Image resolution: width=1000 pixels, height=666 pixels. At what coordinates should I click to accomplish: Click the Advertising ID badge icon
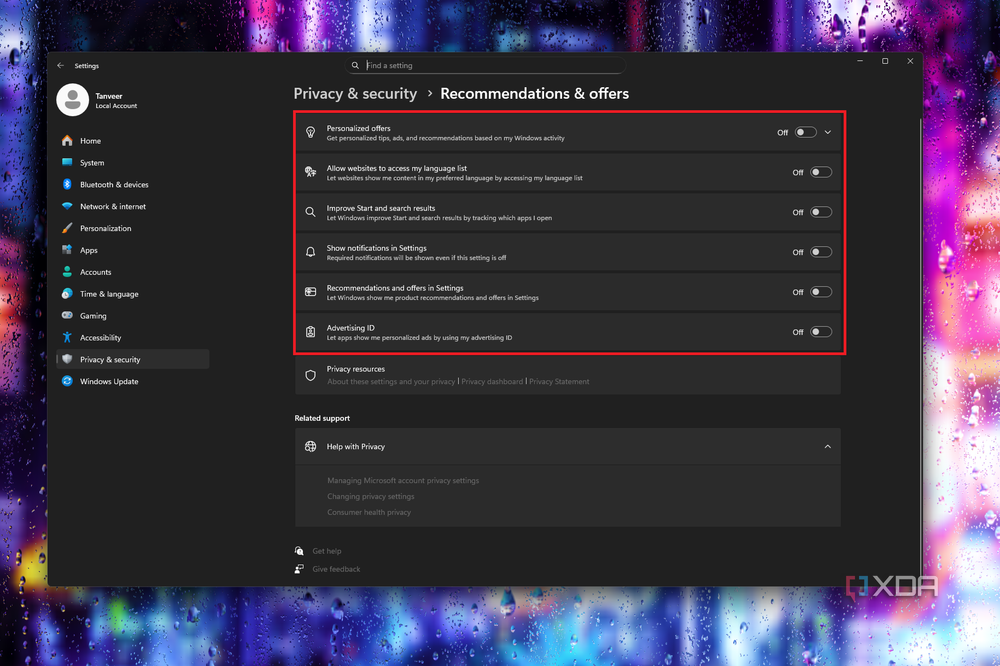(x=311, y=332)
